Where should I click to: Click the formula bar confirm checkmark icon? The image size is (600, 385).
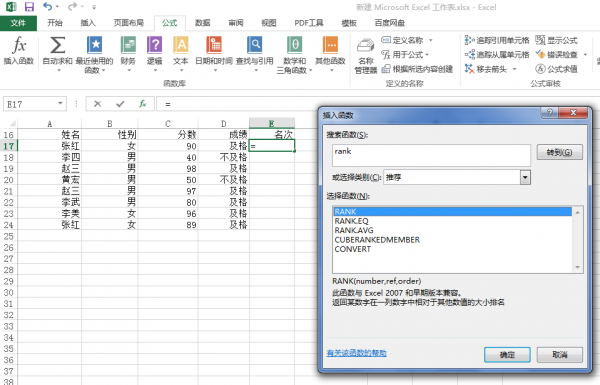(x=120, y=104)
